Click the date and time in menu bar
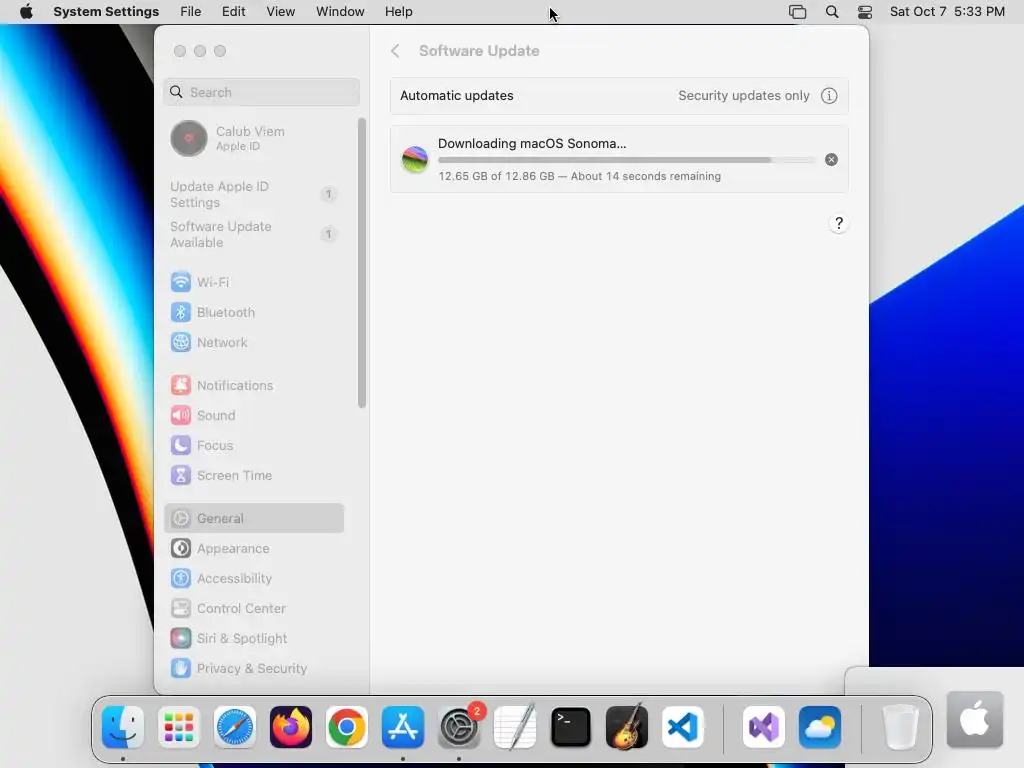 pyautogui.click(x=947, y=12)
